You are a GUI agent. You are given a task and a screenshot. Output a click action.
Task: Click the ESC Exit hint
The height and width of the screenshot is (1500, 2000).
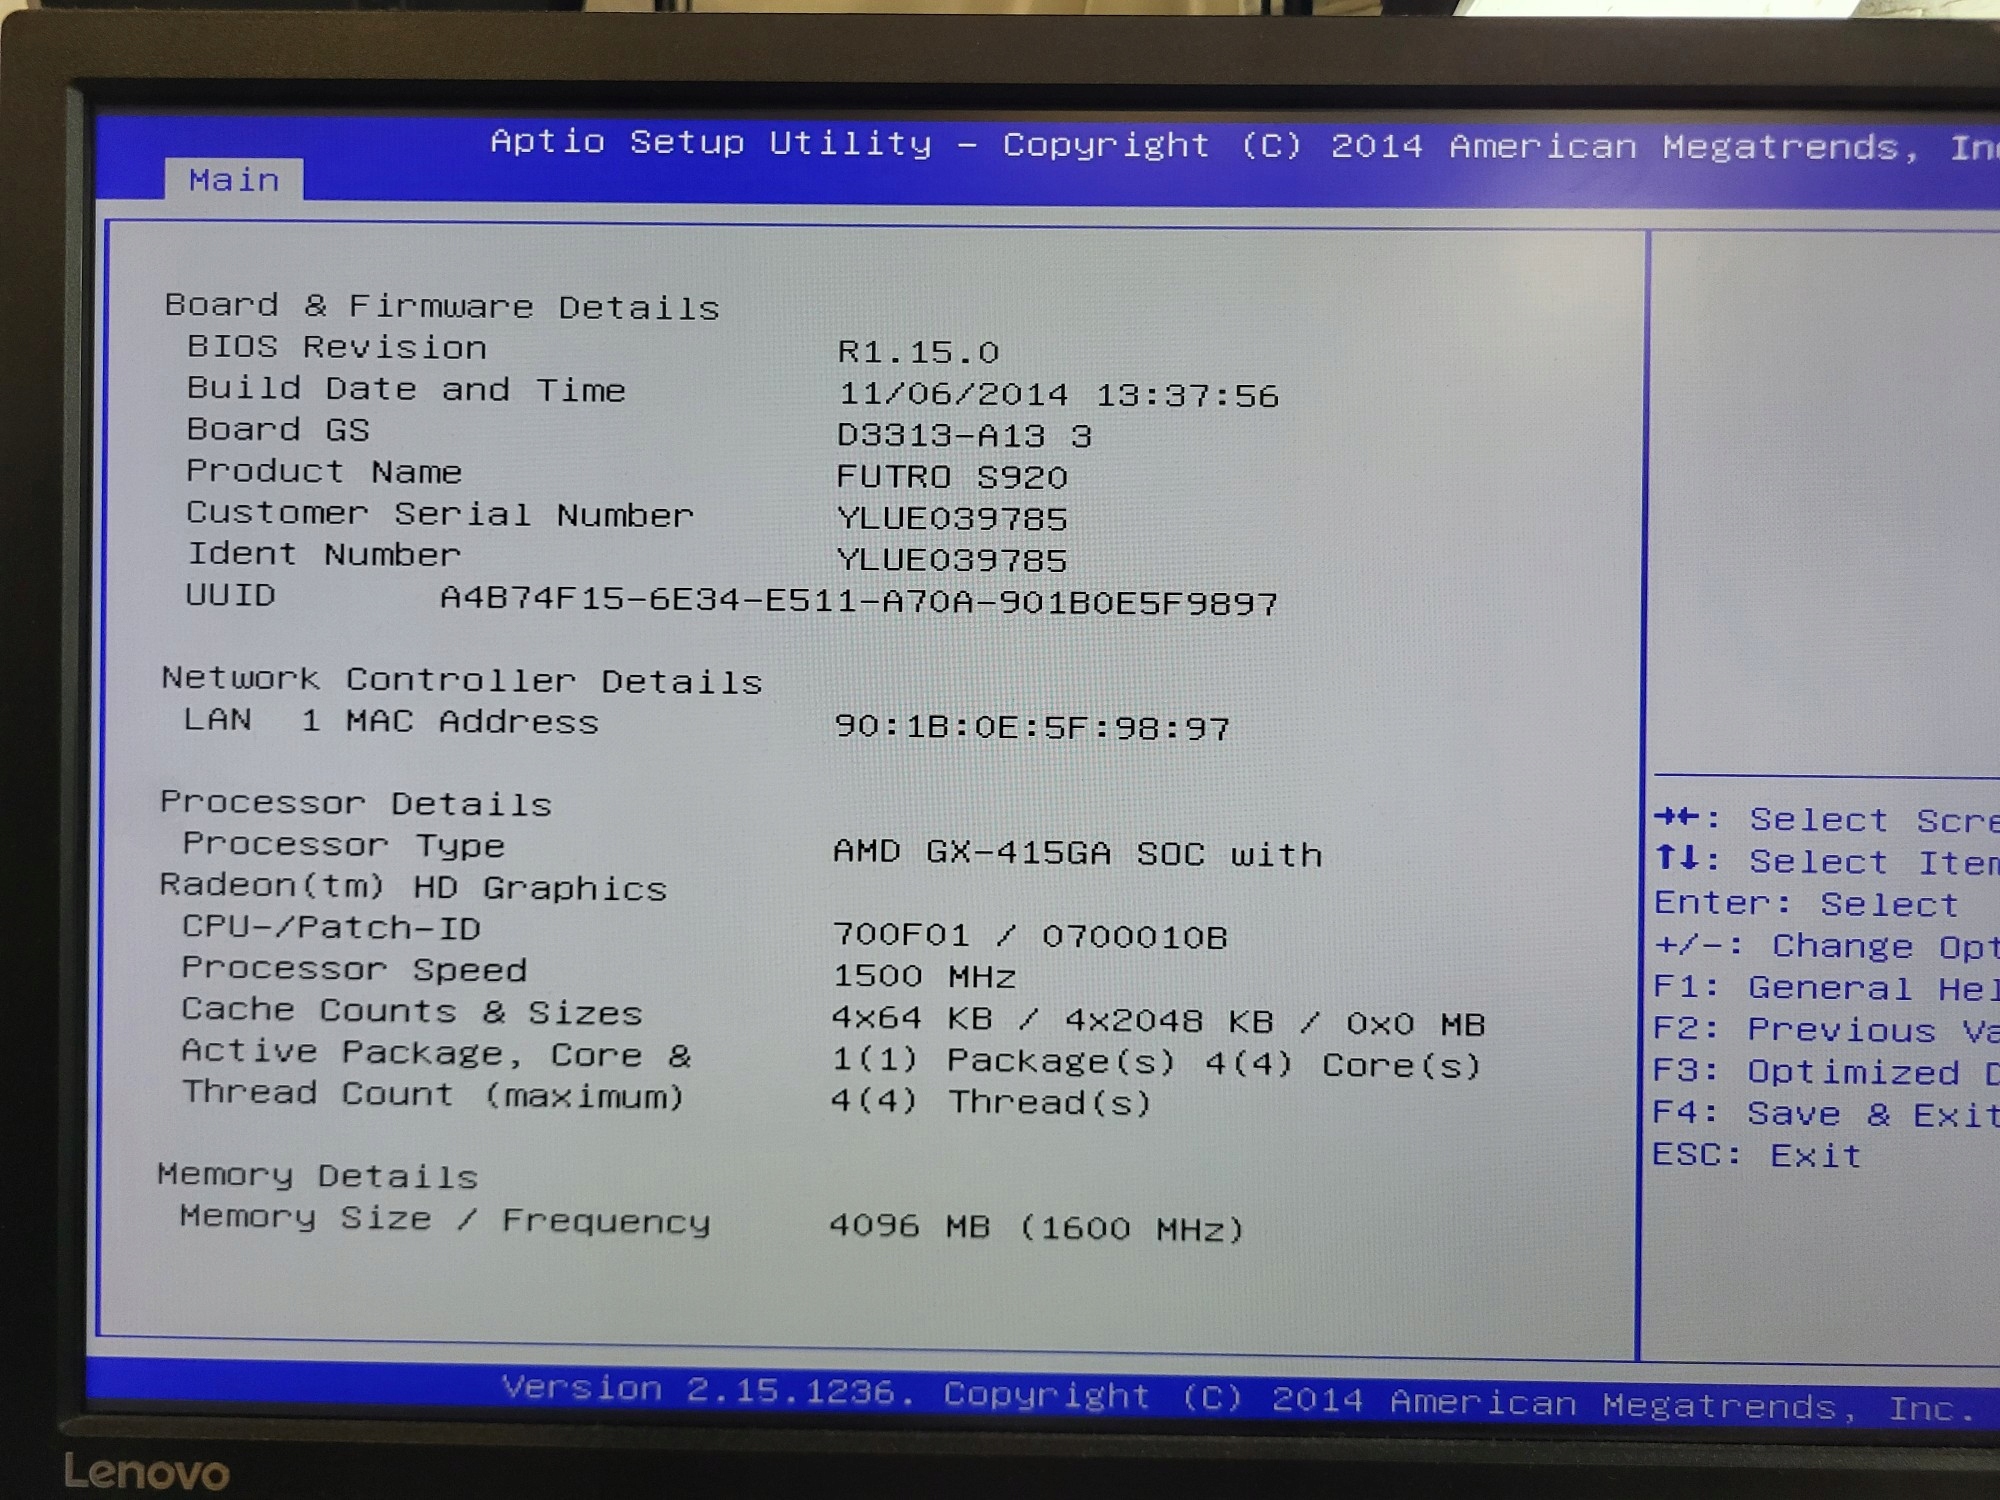tap(1756, 1156)
